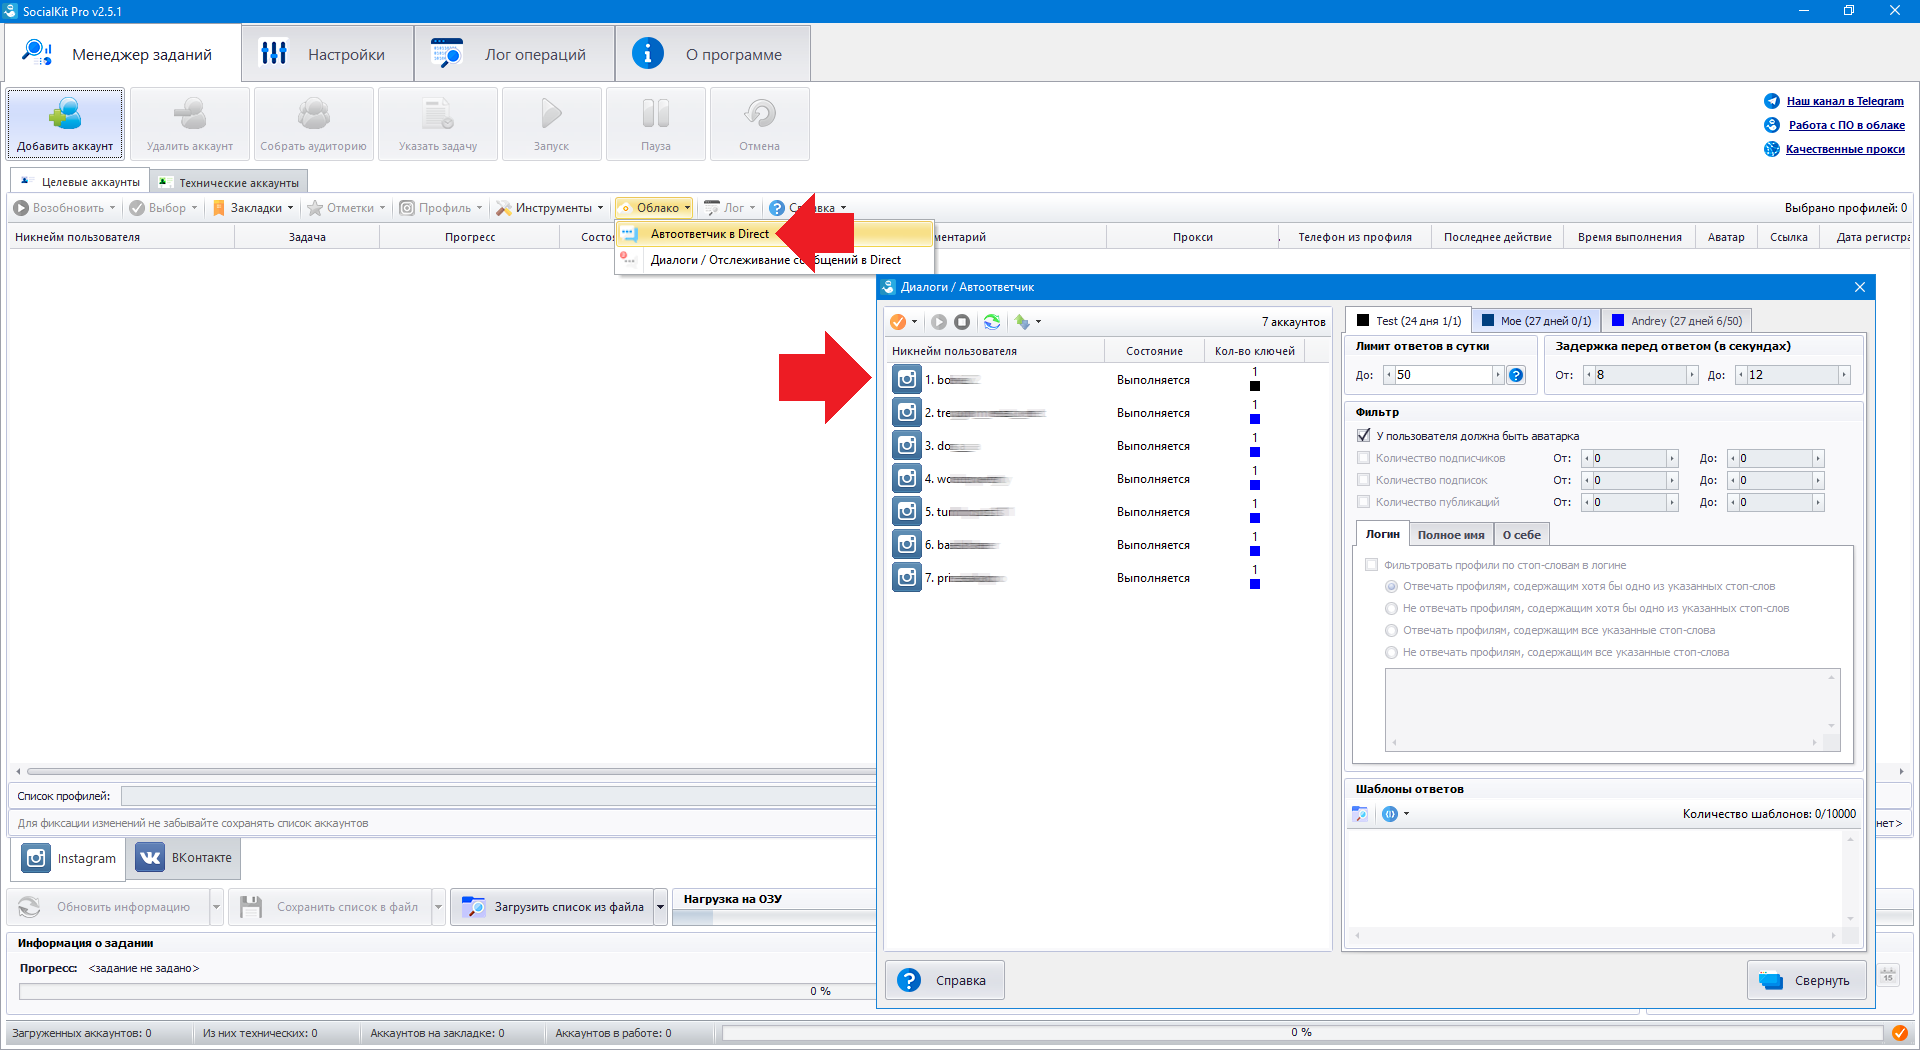1920x1050 pixels.
Task: Click the ВКонтакте network button
Action: pos(184,858)
